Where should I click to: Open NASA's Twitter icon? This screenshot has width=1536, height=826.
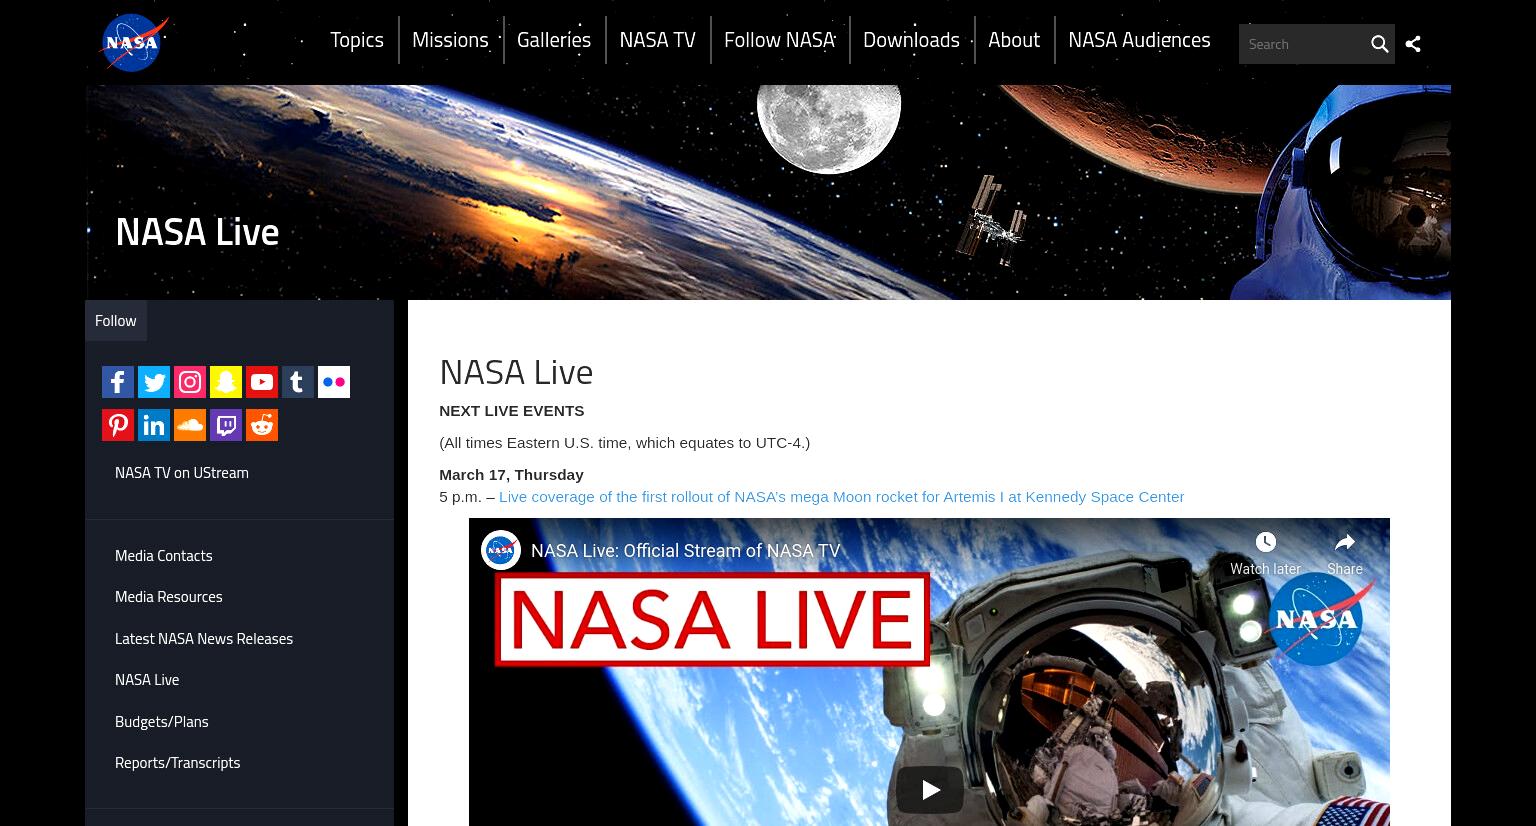click(x=154, y=382)
